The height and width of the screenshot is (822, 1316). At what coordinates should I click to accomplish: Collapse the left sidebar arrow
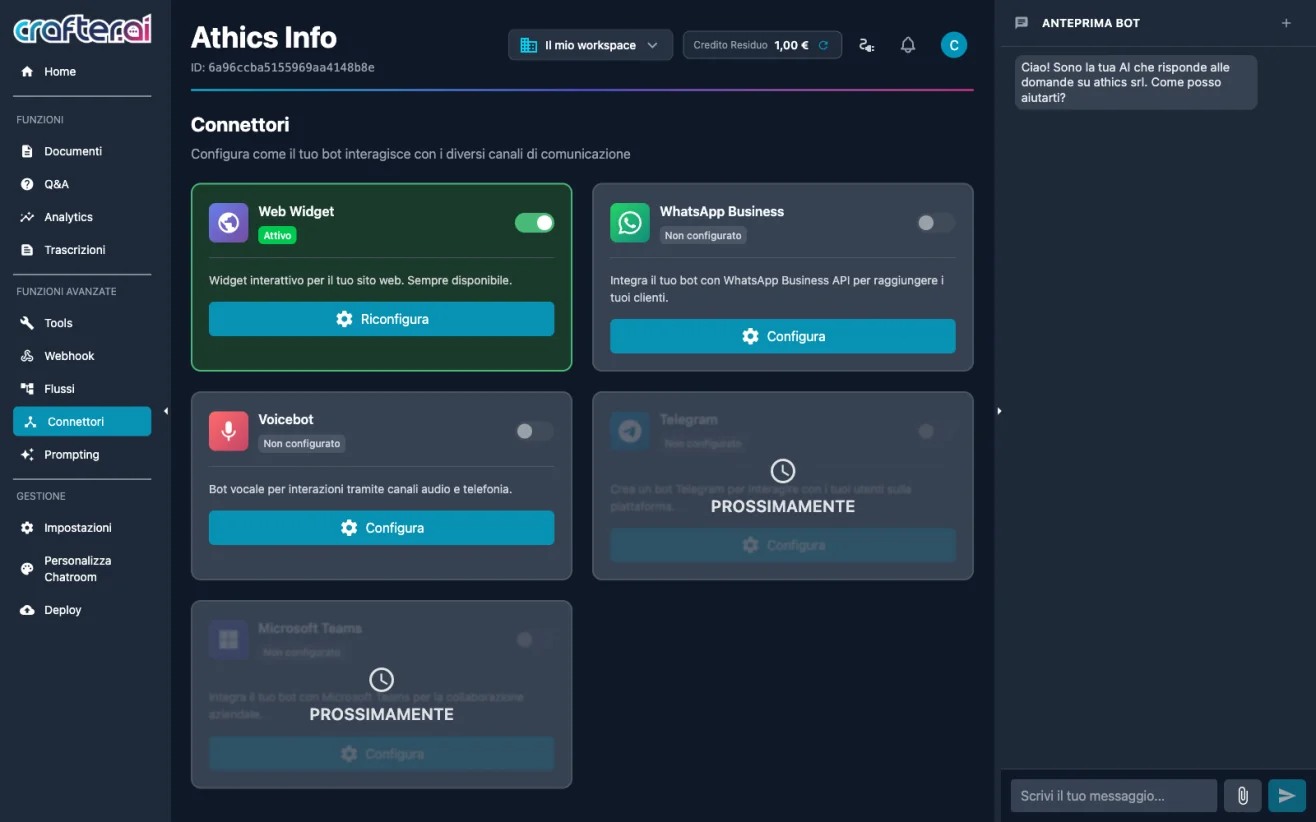(x=166, y=411)
